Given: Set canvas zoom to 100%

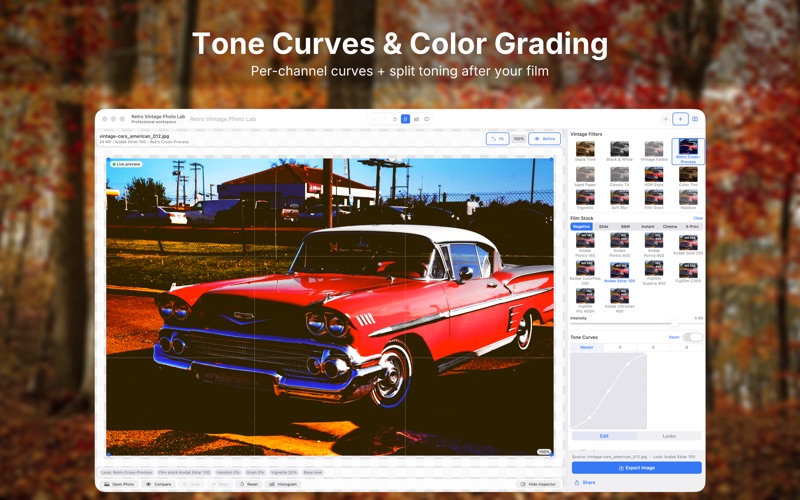Looking at the screenshot, I should 519,139.
